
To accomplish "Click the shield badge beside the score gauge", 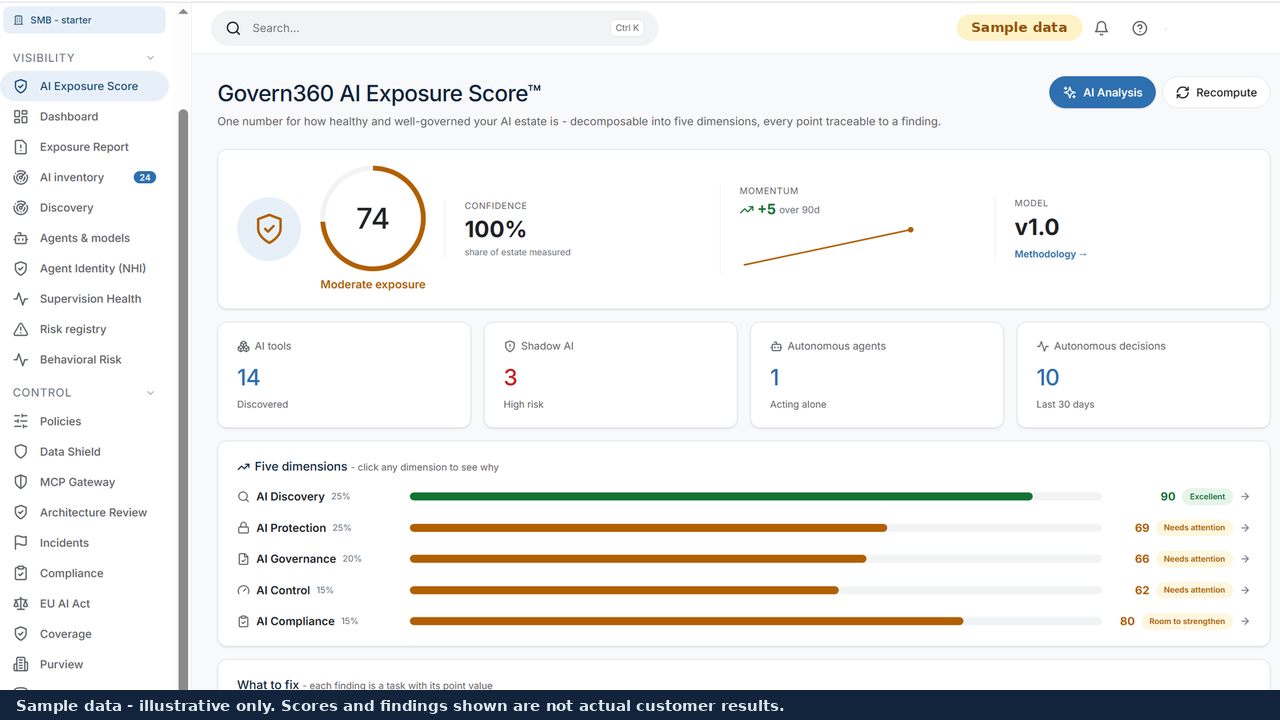I will coord(269,229).
